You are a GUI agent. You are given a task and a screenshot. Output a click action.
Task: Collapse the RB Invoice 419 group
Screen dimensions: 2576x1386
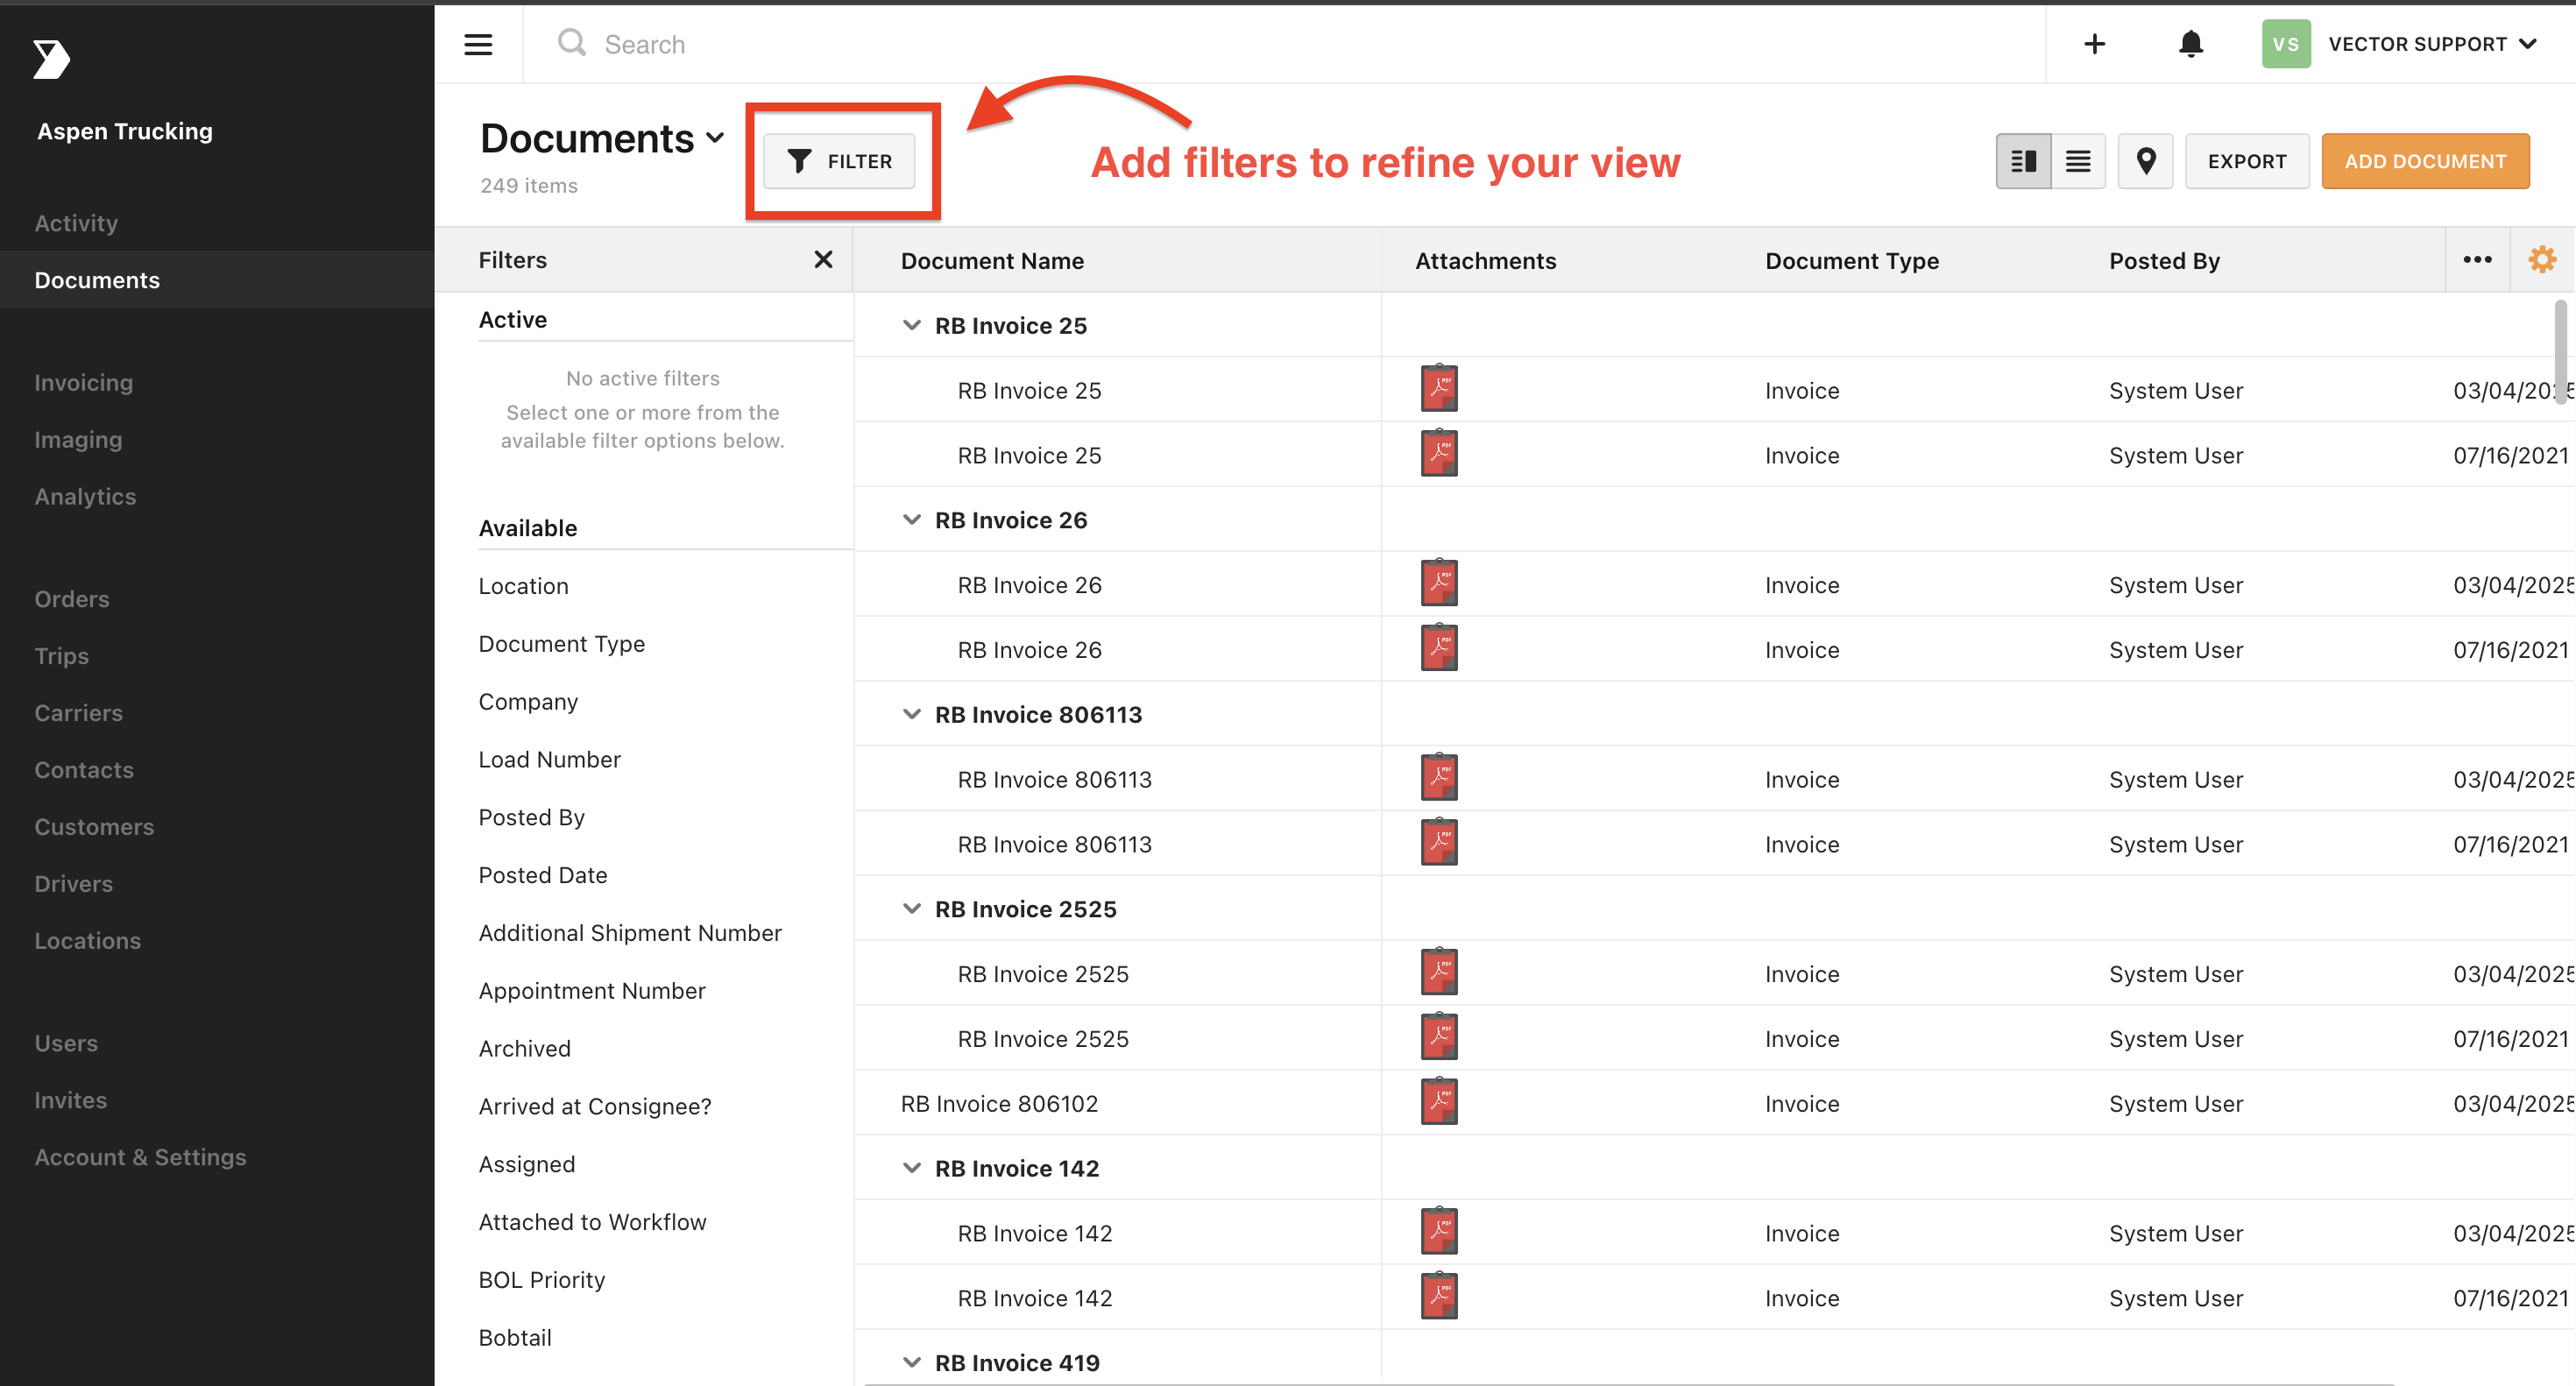(x=911, y=1362)
